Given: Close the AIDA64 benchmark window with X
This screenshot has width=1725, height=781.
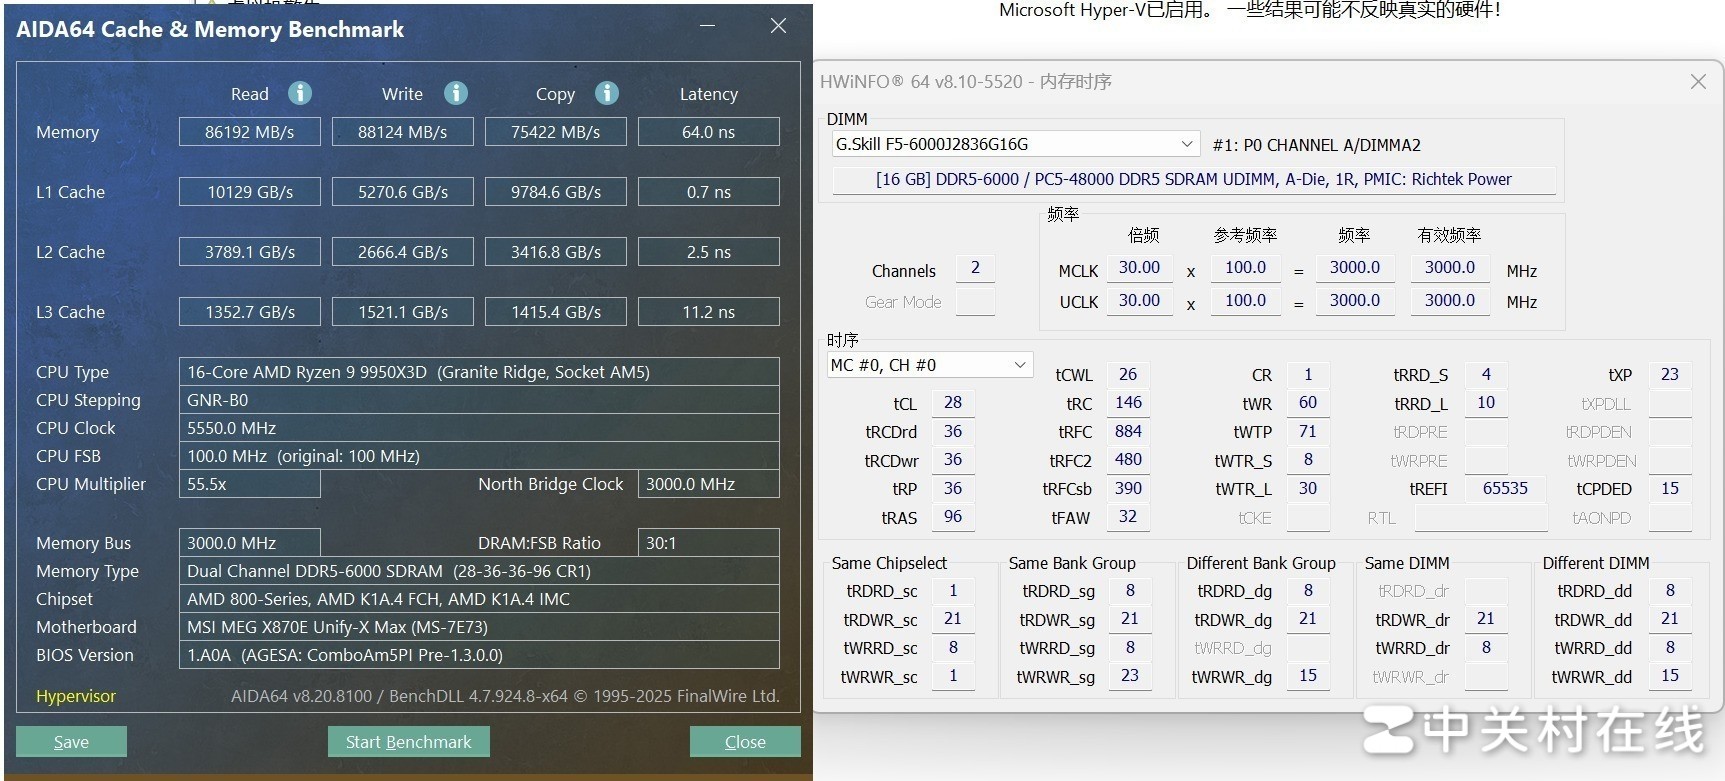Looking at the screenshot, I should coord(778,26).
